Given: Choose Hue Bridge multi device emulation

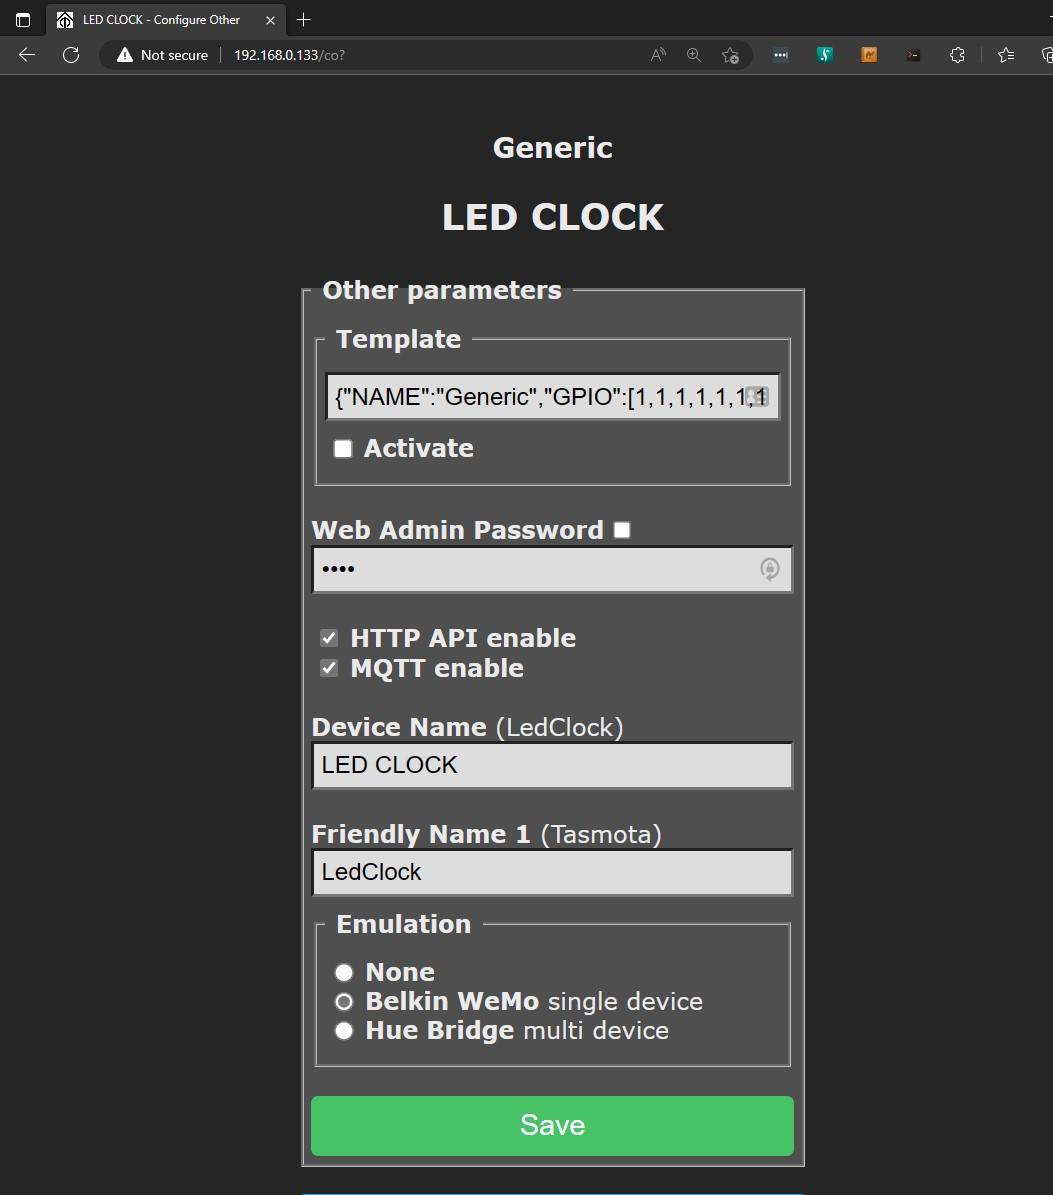Looking at the screenshot, I should pos(343,1030).
